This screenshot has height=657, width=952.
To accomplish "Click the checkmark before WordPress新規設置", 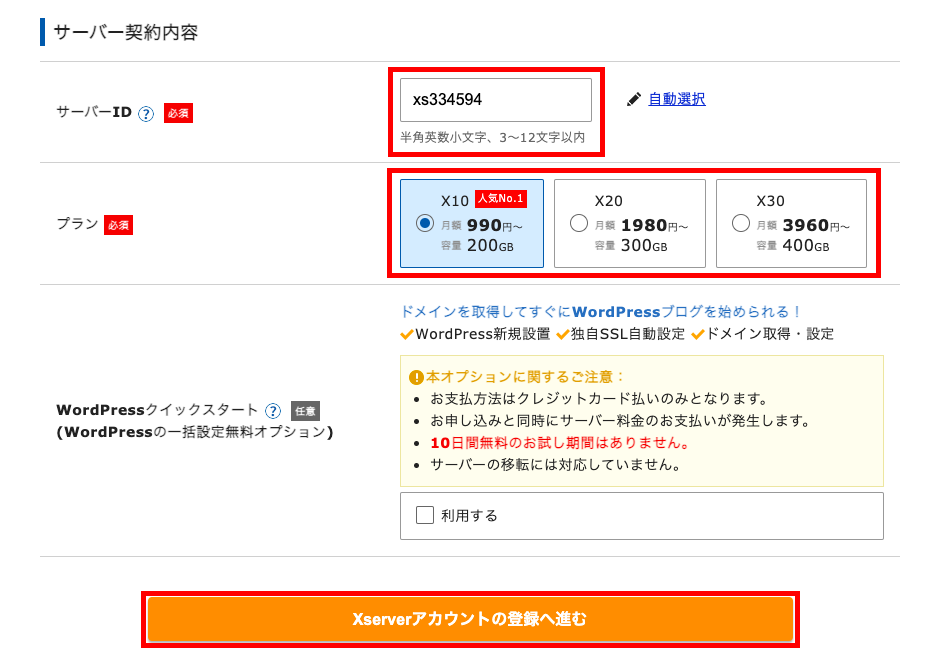I will coord(407,334).
